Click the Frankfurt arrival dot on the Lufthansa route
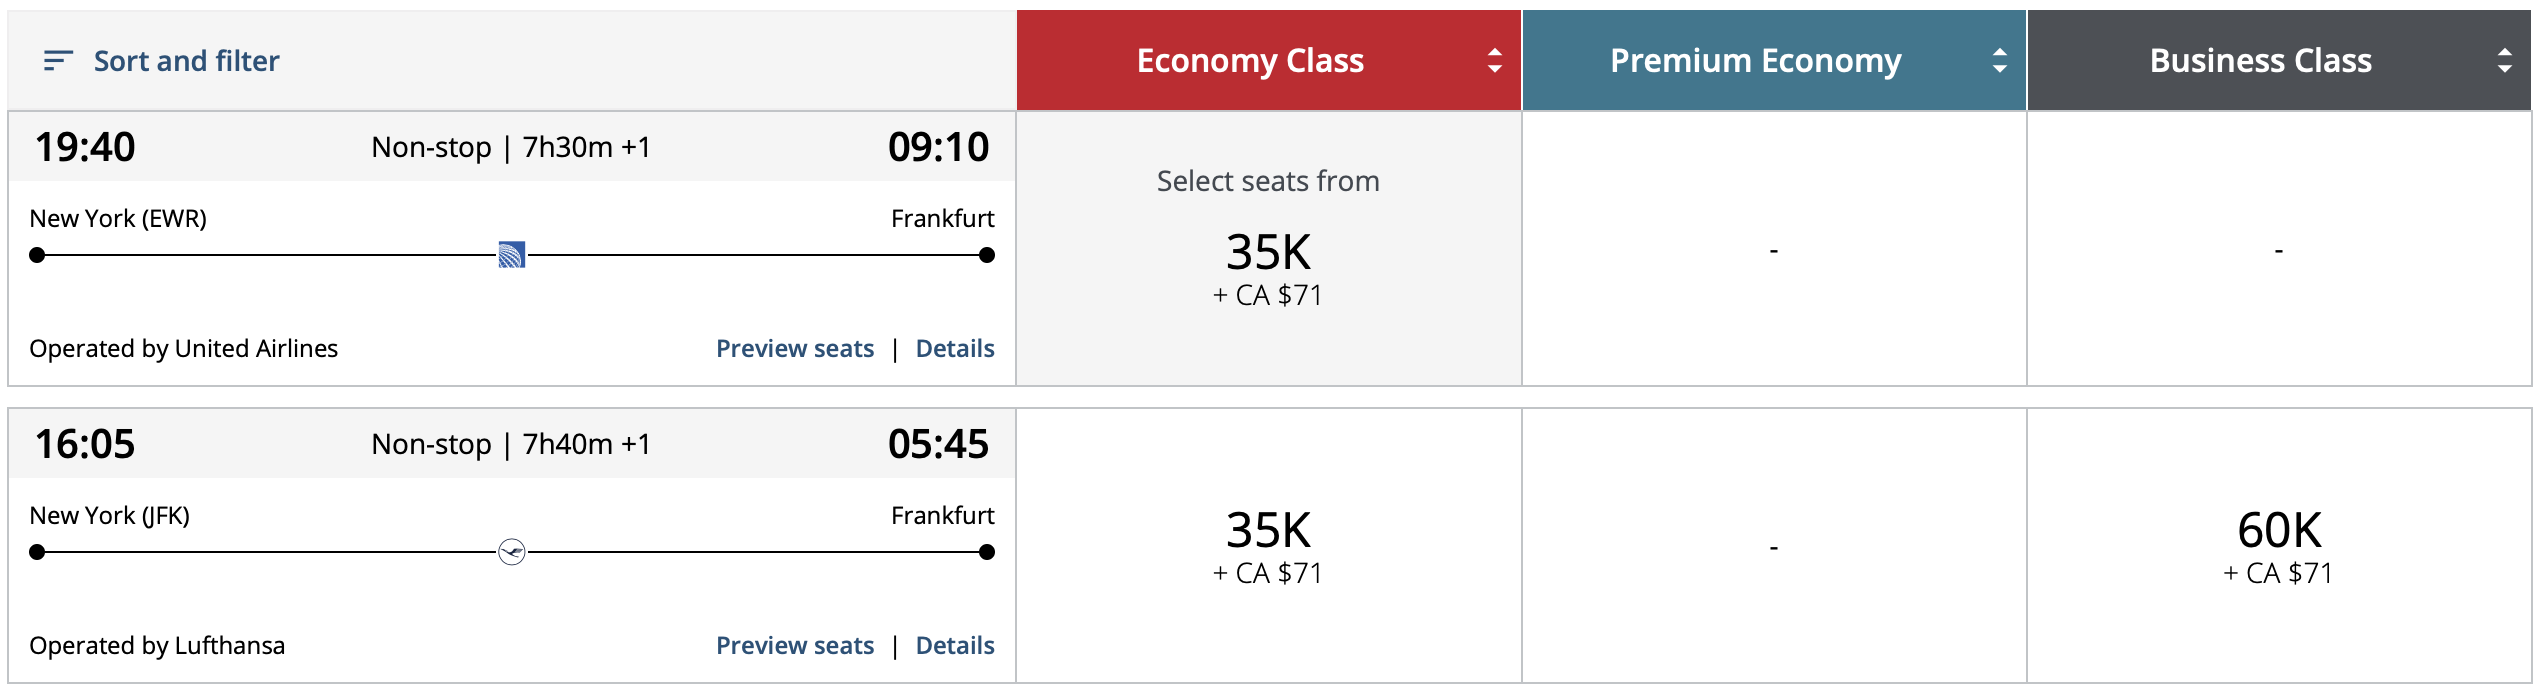The height and width of the screenshot is (692, 2542). 987,552
